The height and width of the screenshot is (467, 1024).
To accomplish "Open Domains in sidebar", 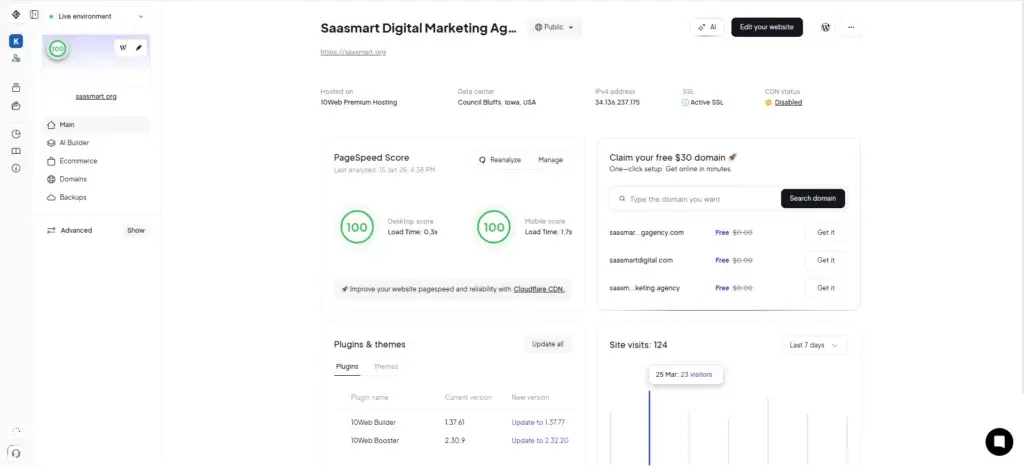I will tap(97, 179).
